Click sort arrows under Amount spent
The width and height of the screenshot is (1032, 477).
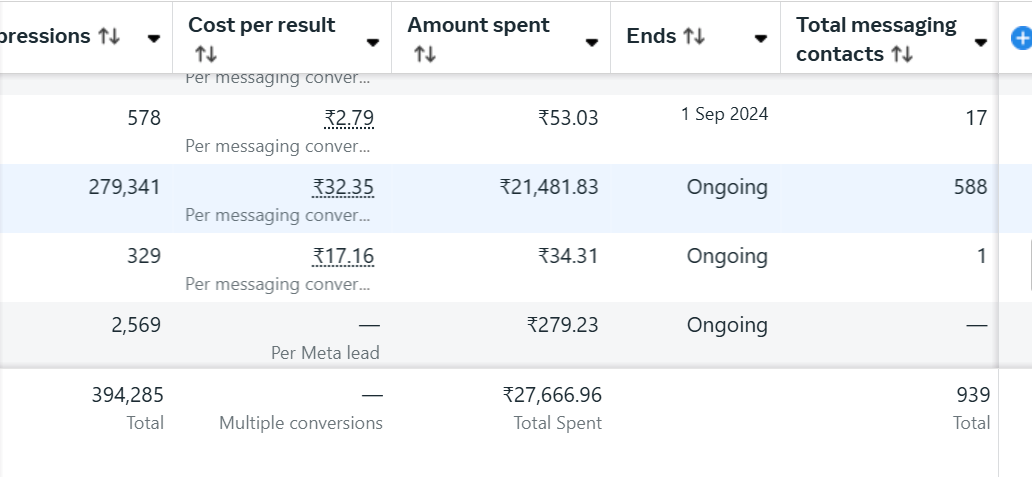pyautogui.click(x=423, y=54)
